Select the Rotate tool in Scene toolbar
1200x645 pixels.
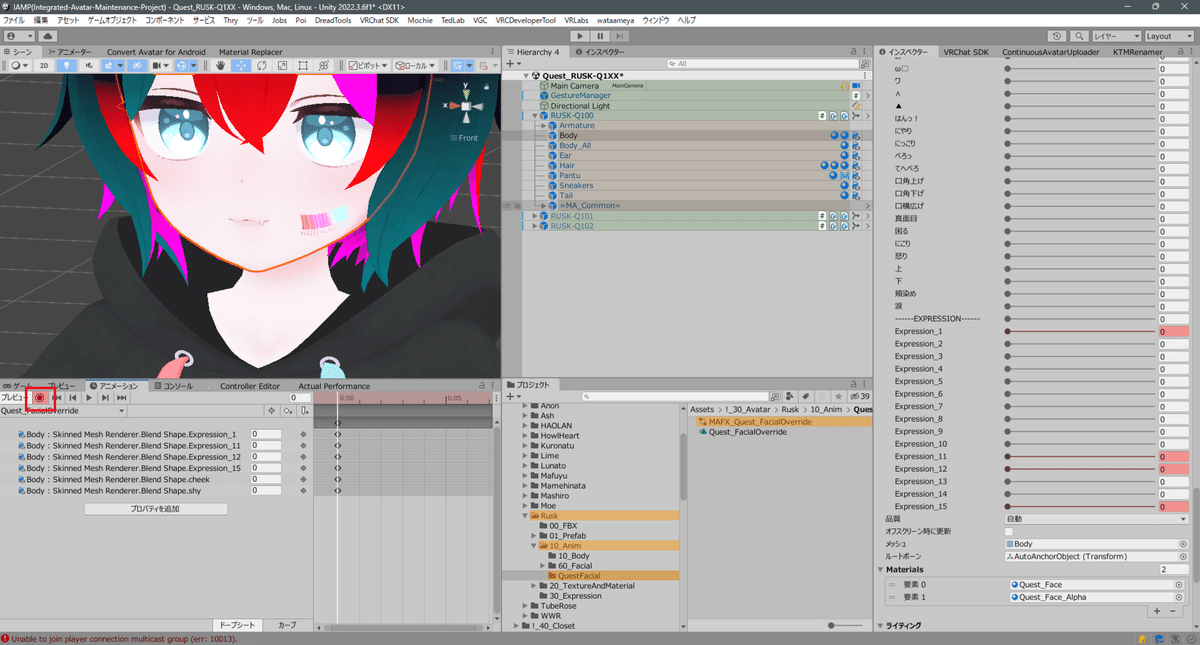pos(262,65)
